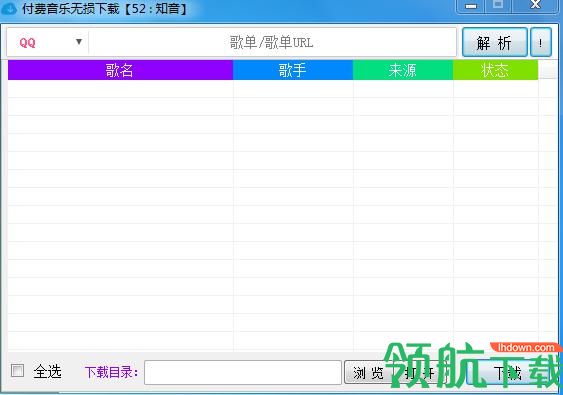This screenshot has height=395, width=563.
Task: Click the exclamation mark info button
Action: [x=540, y=42]
